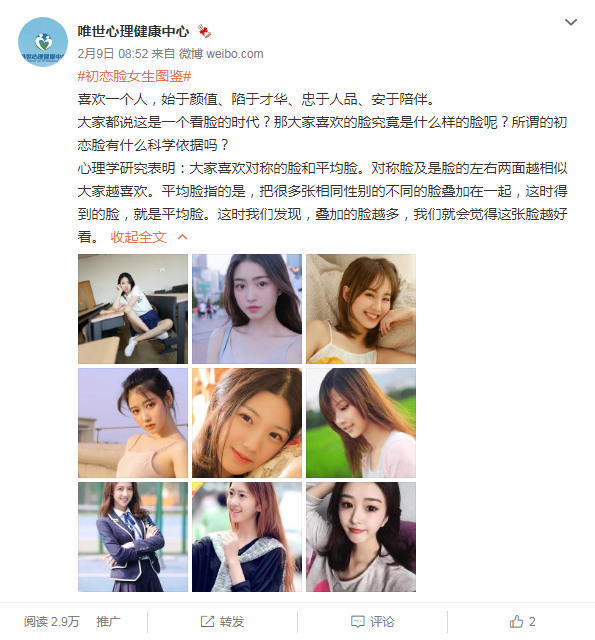Viewport: 595px width, 640px height.
Task: Click the 微博 weibo.com source link
Action: coord(221,53)
